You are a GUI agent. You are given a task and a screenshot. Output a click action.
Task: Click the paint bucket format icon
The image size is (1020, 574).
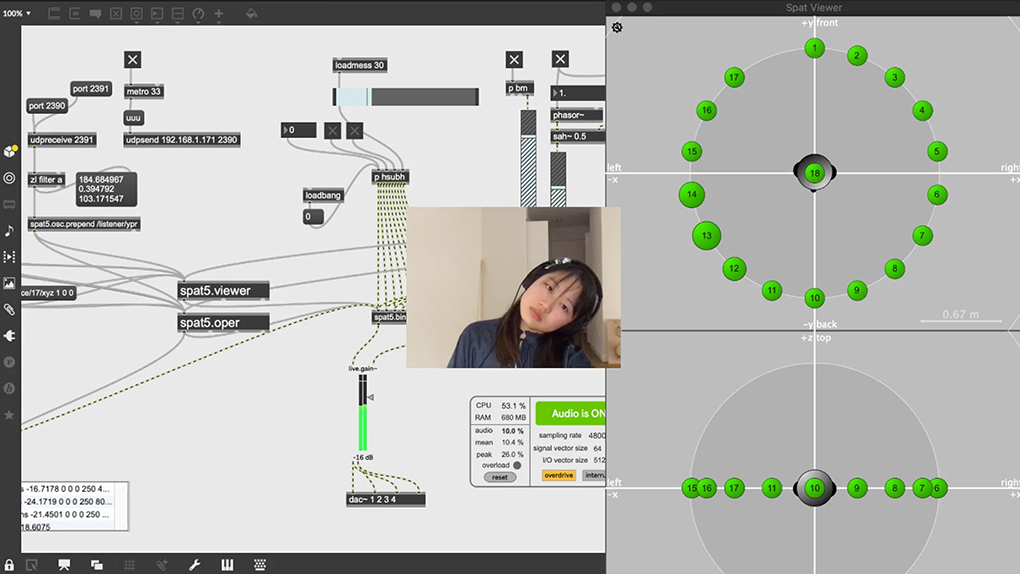point(251,14)
